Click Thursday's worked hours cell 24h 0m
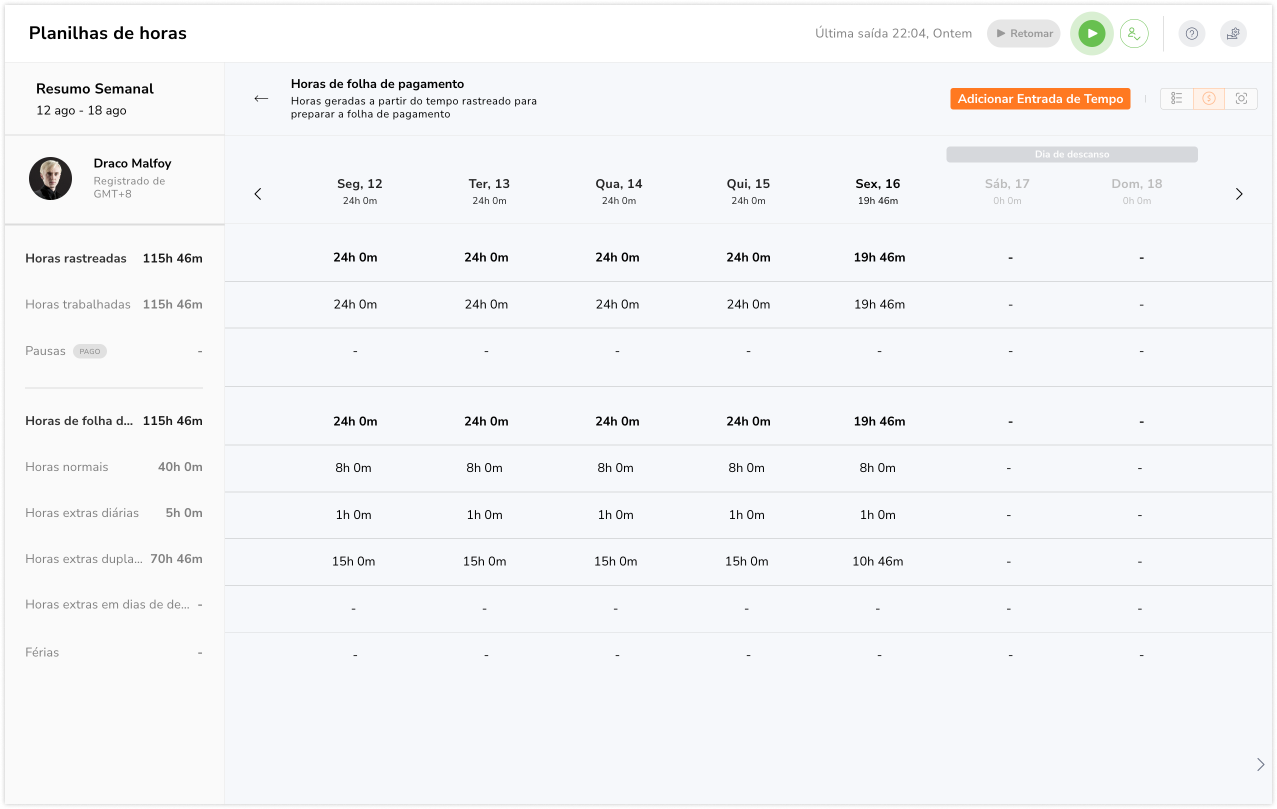Screen dimensions: 1277x809 pos(748,304)
